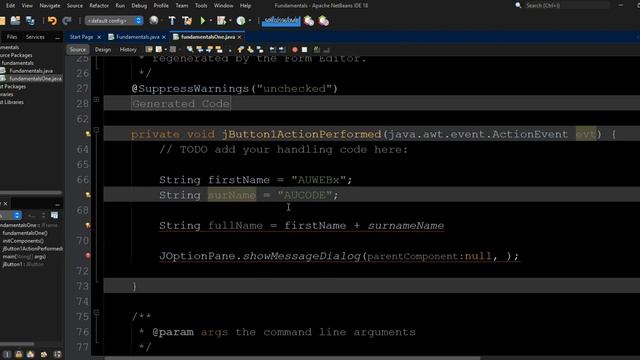This screenshot has width=640, height=360.
Task: Select initComponents() in the Navigator
Action: (23, 241)
